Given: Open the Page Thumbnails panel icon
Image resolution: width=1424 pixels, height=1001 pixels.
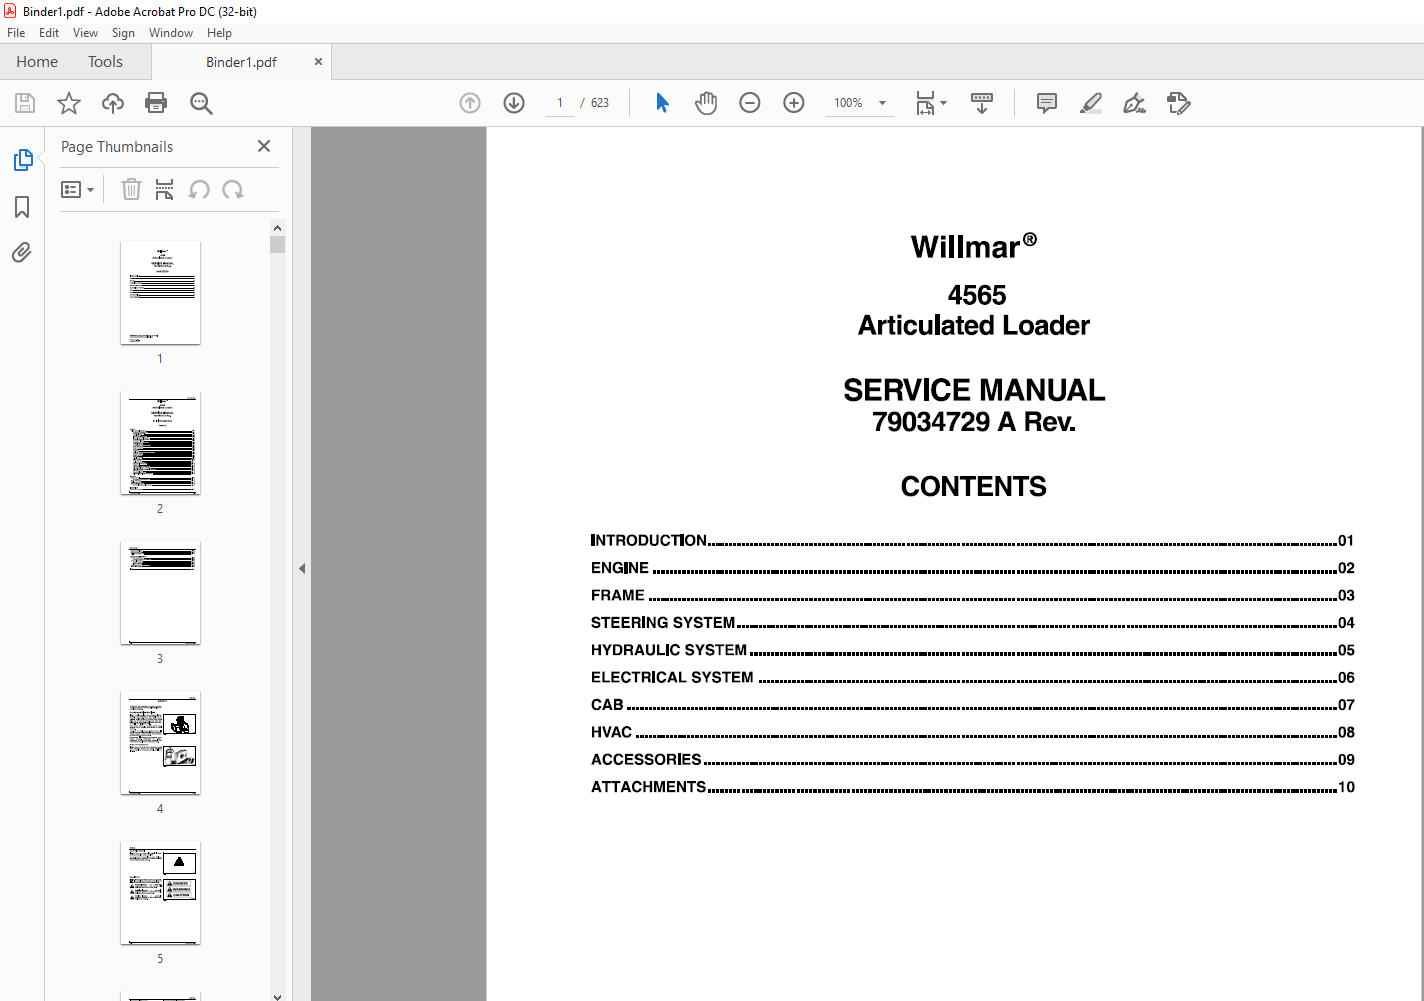Looking at the screenshot, I should coord(23,160).
